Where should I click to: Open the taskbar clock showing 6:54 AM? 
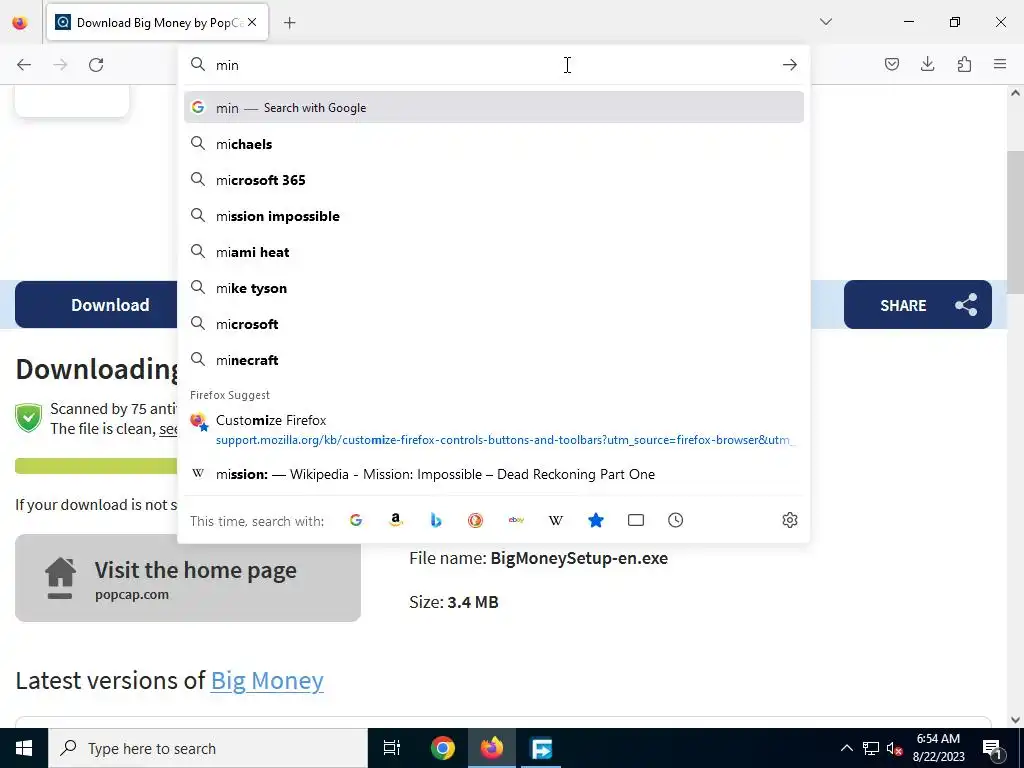(x=938, y=748)
